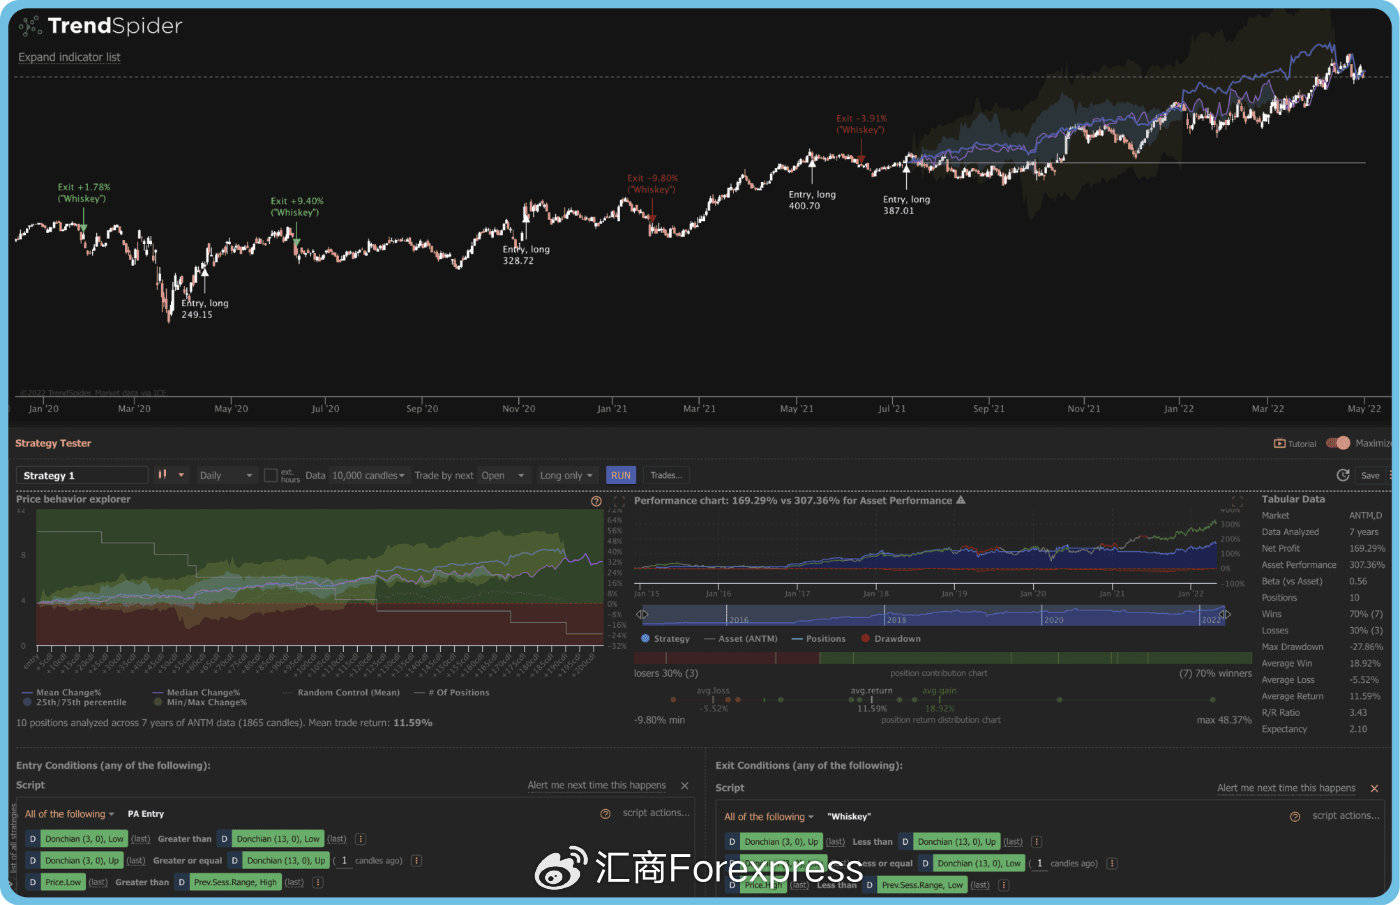Open the chart type dropdown arrow beside Strategy 1

(181, 475)
